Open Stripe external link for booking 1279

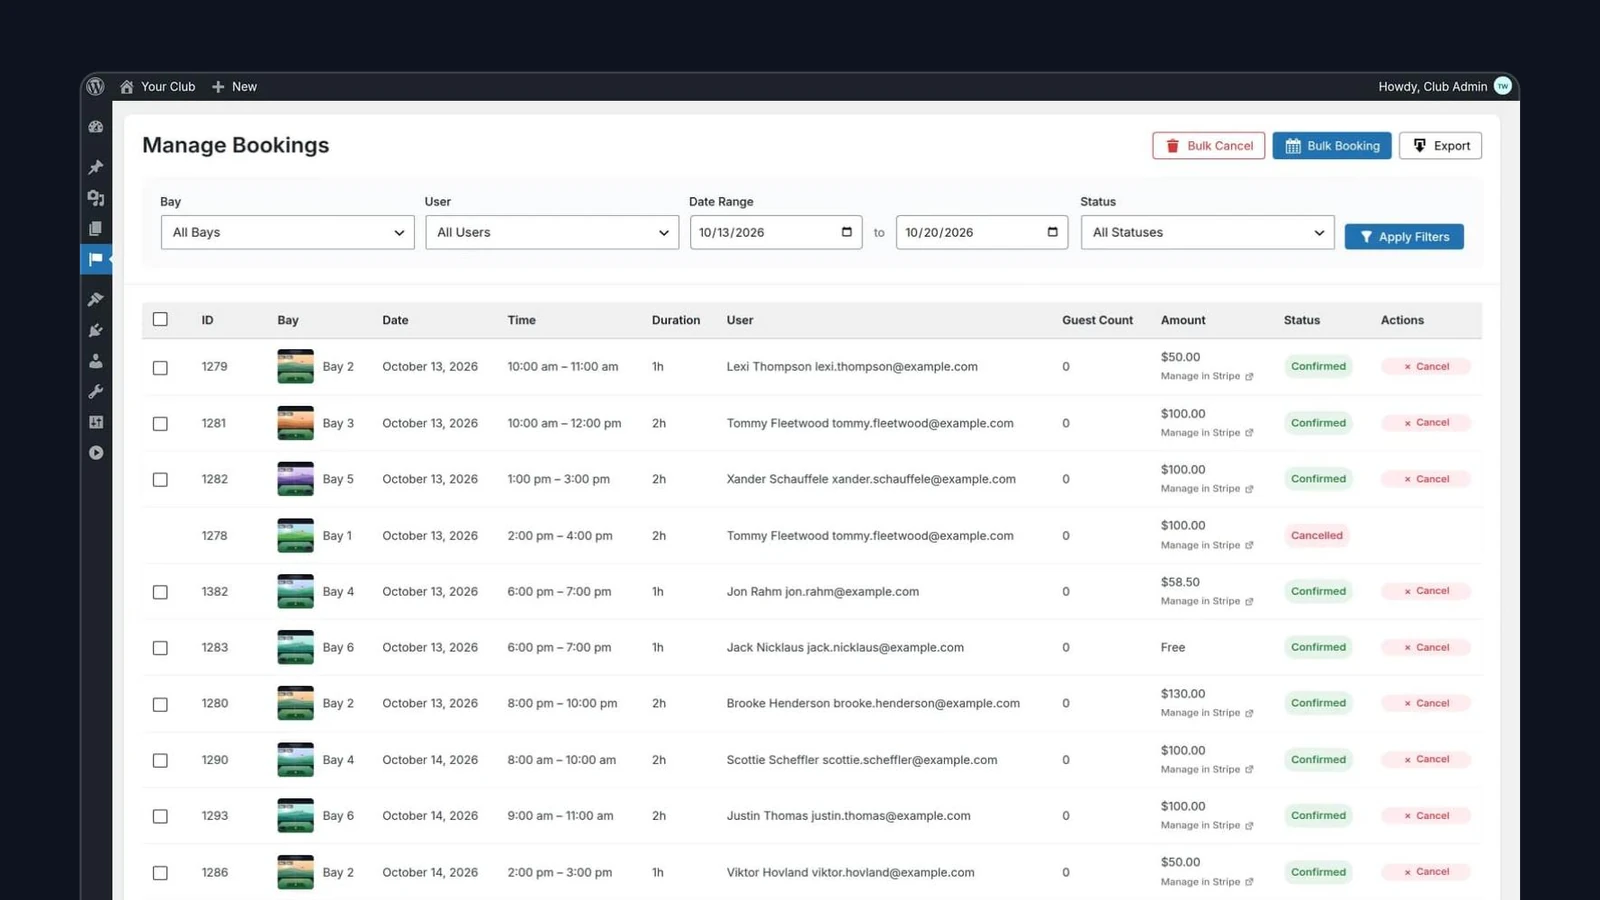[1249, 377]
